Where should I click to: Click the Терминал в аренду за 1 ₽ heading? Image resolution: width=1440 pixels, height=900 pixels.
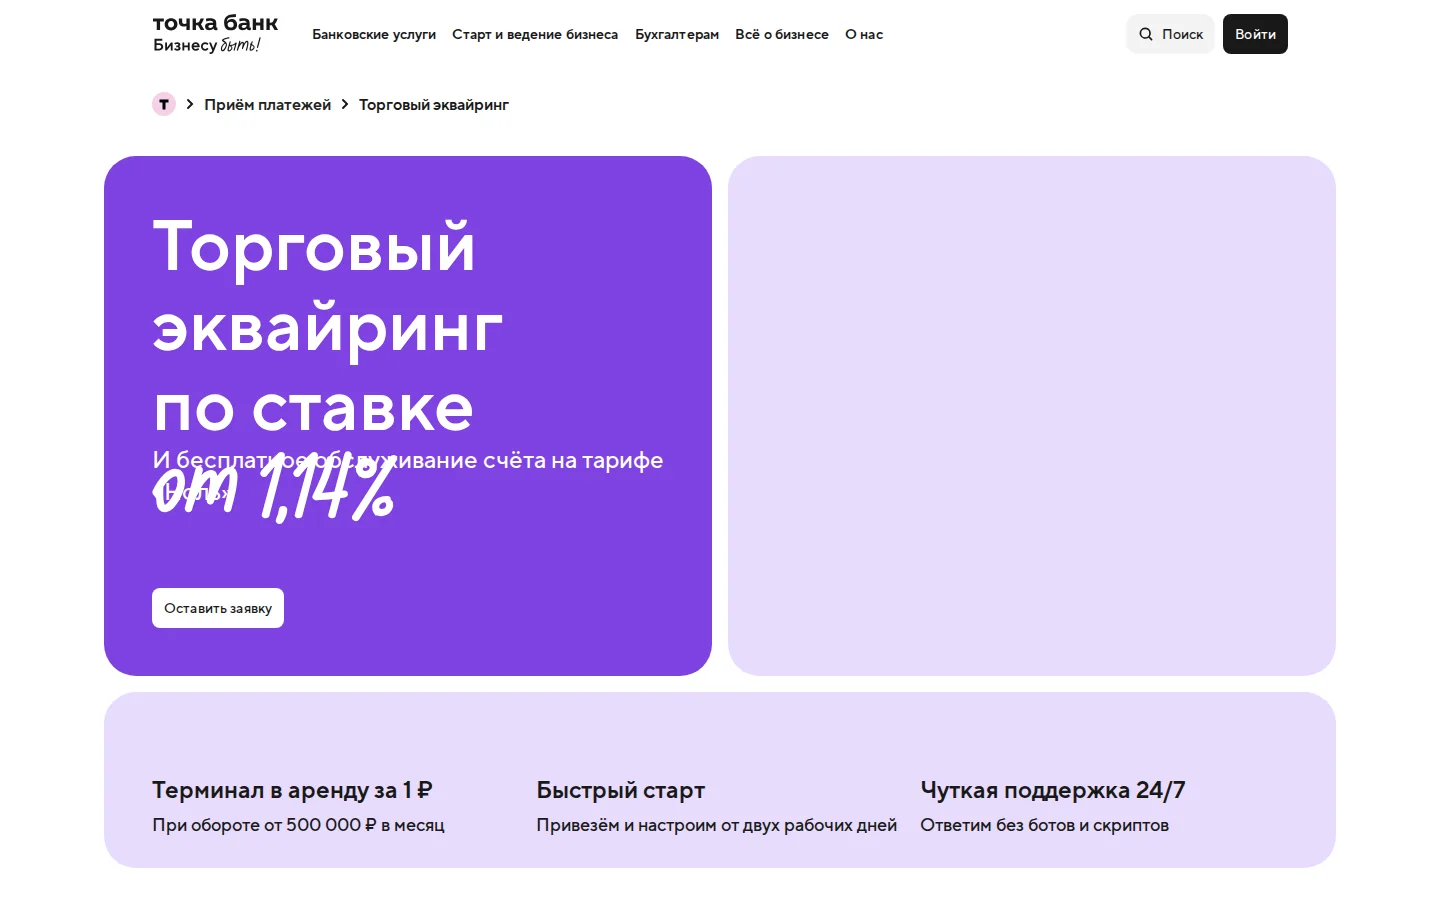[292, 790]
